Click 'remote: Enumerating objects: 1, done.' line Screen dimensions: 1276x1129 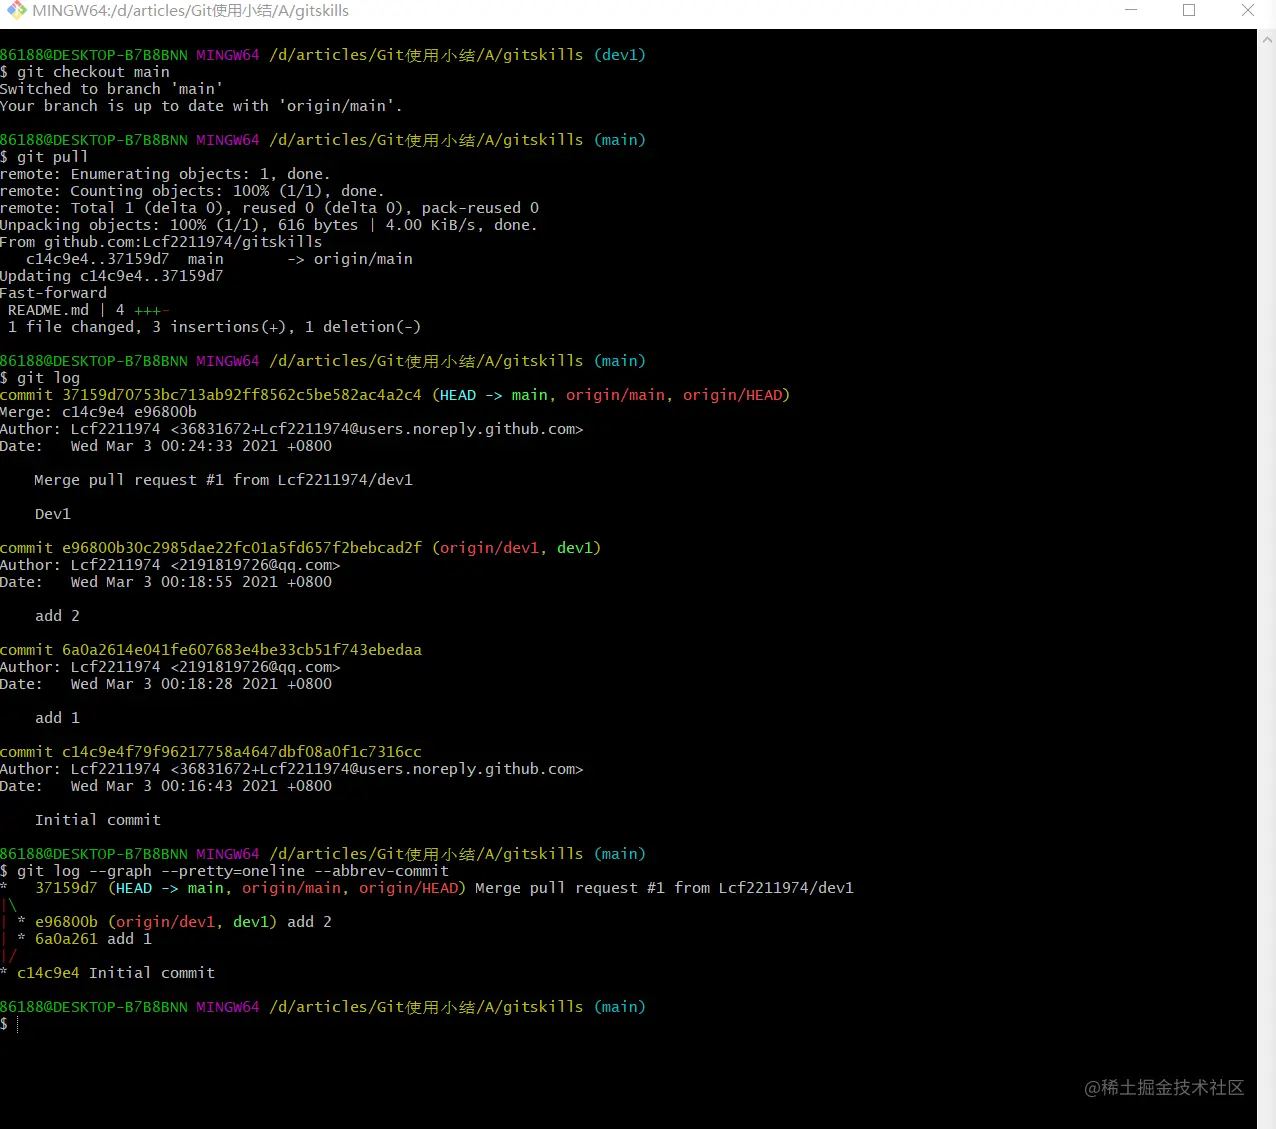(165, 174)
